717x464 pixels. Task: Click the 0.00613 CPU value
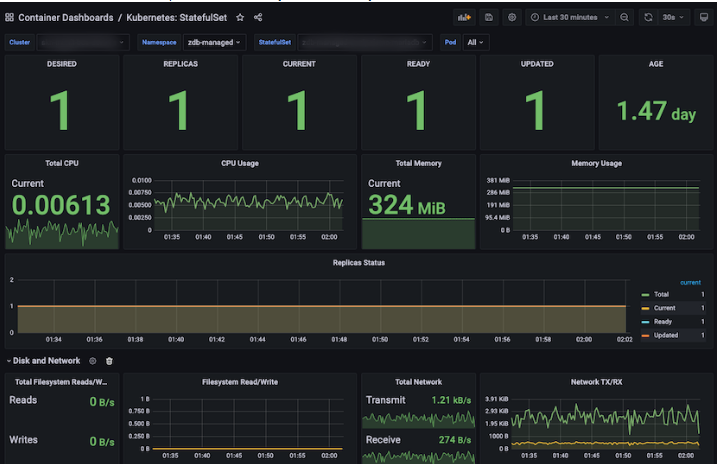[x=61, y=205]
